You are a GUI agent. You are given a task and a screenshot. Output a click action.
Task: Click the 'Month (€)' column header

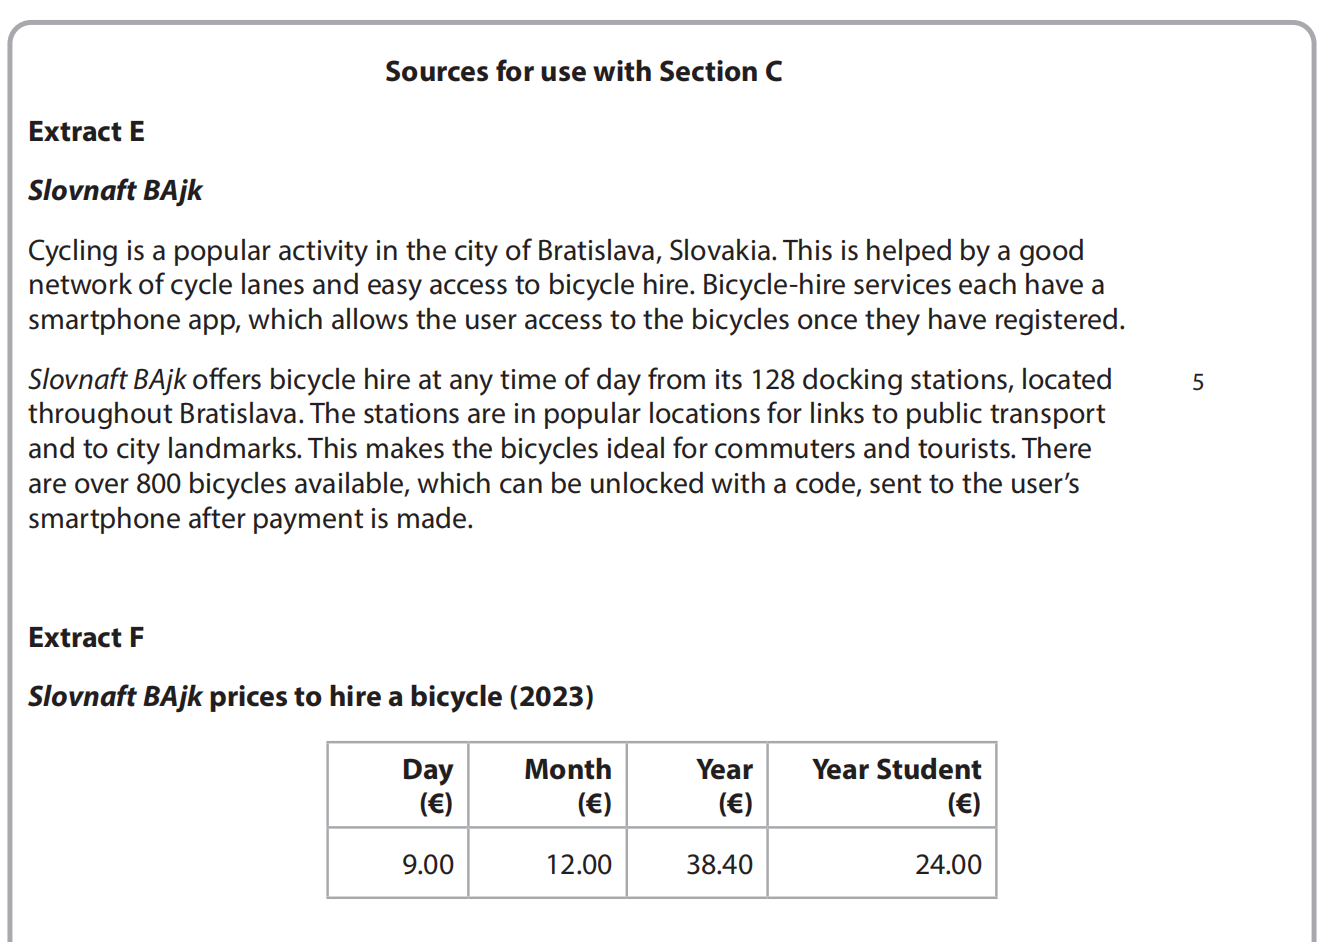567,785
